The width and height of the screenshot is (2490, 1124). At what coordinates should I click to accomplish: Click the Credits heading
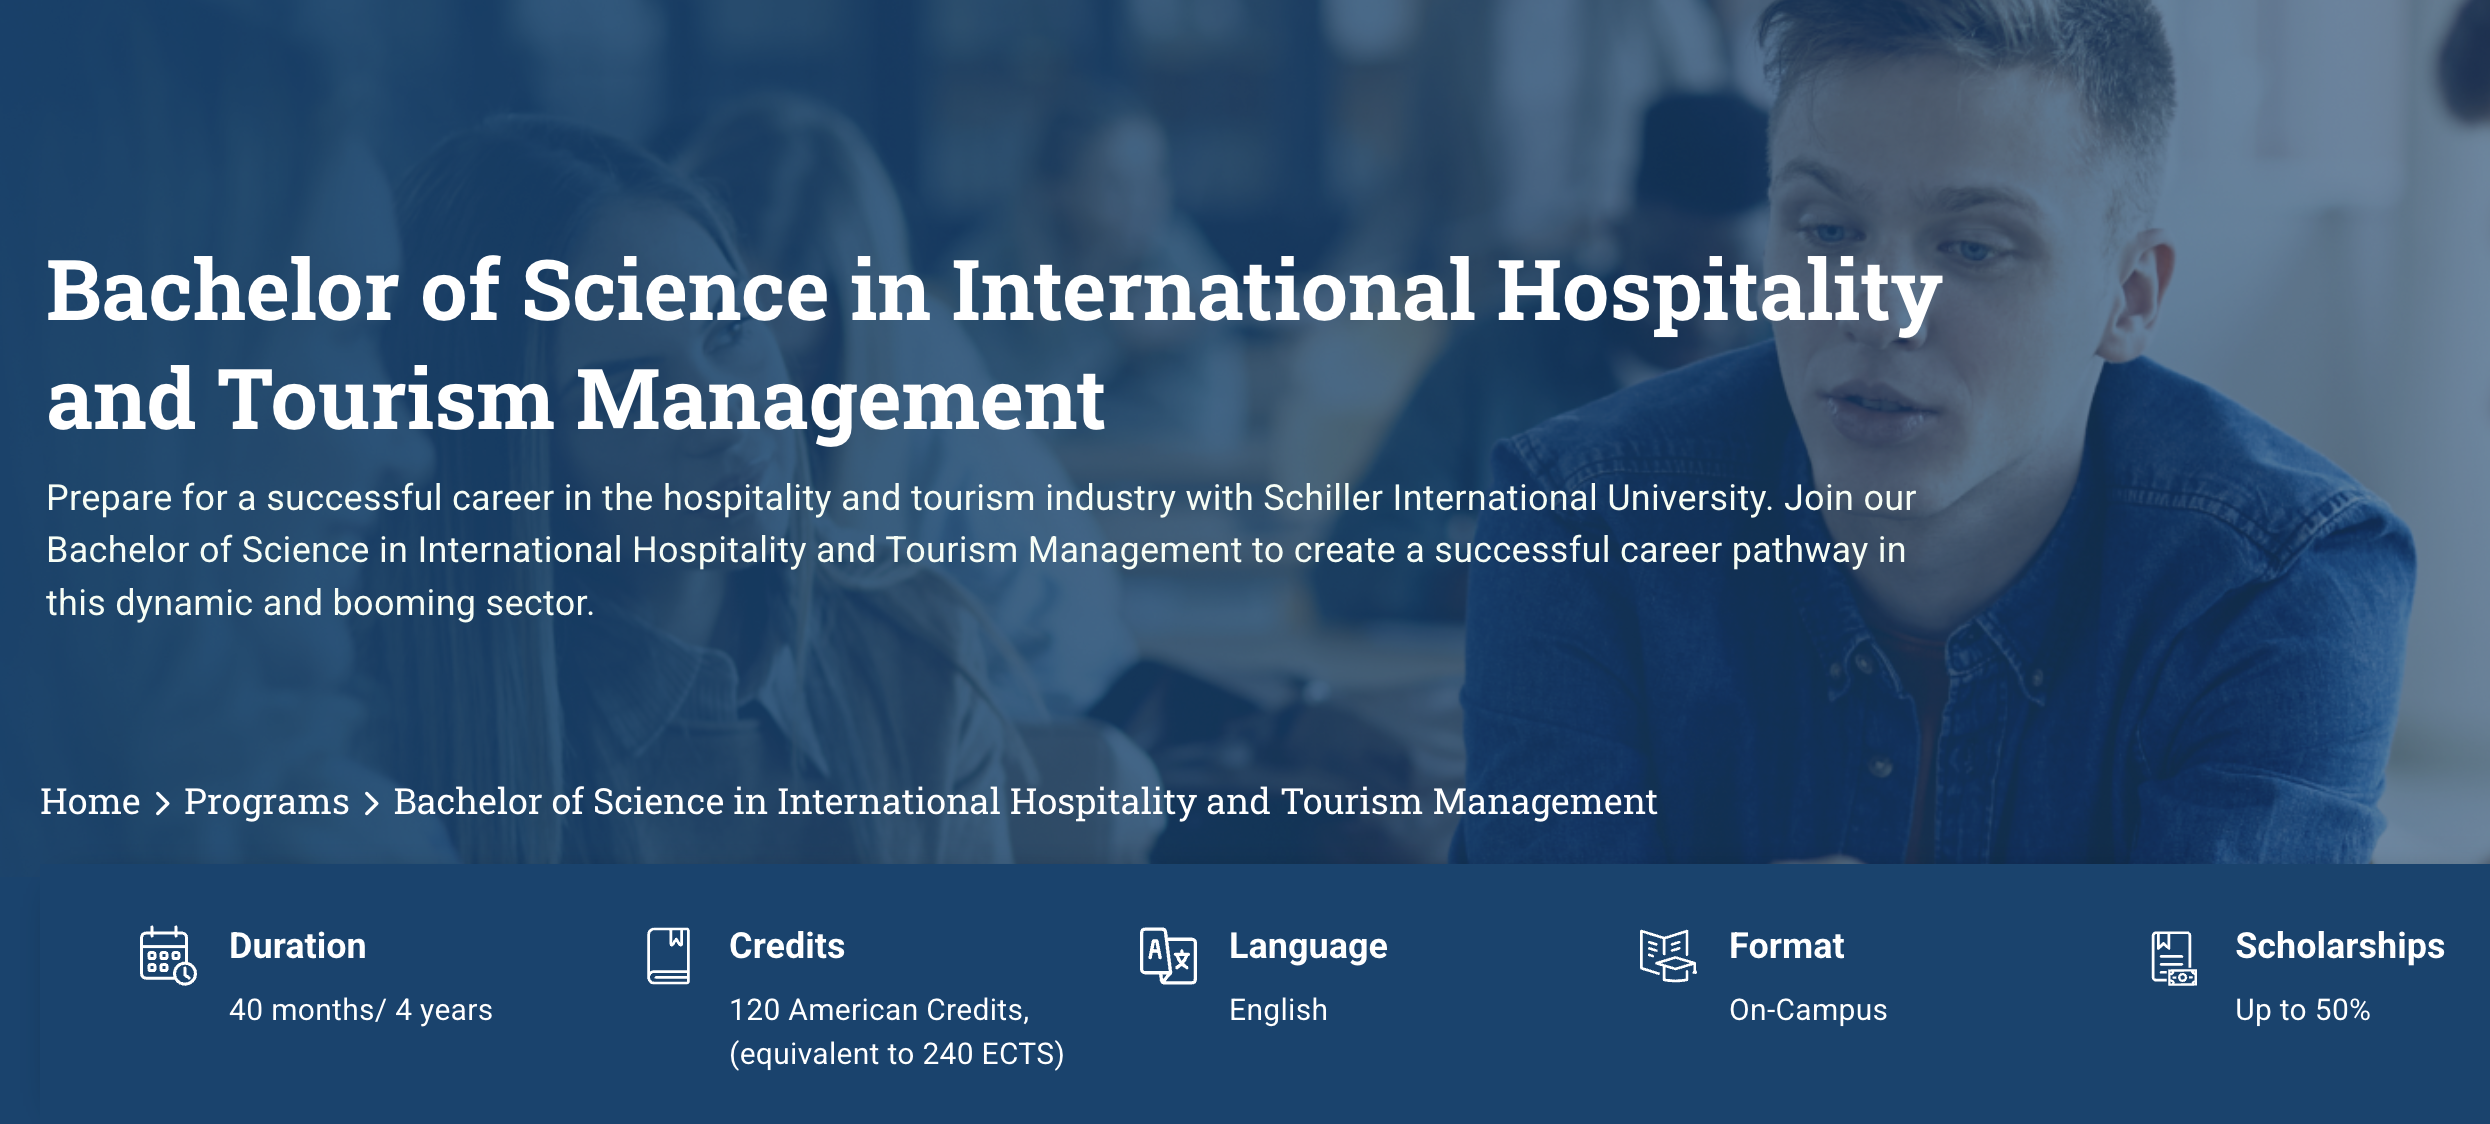787,946
